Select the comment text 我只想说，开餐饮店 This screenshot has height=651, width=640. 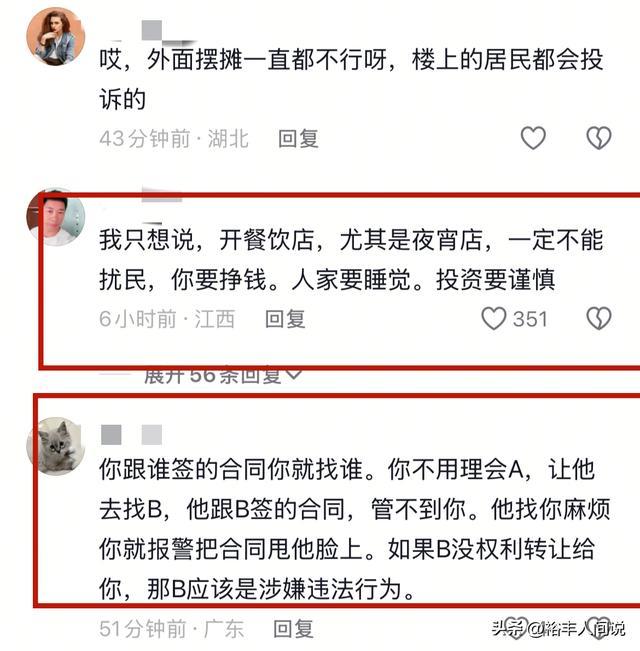point(206,240)
